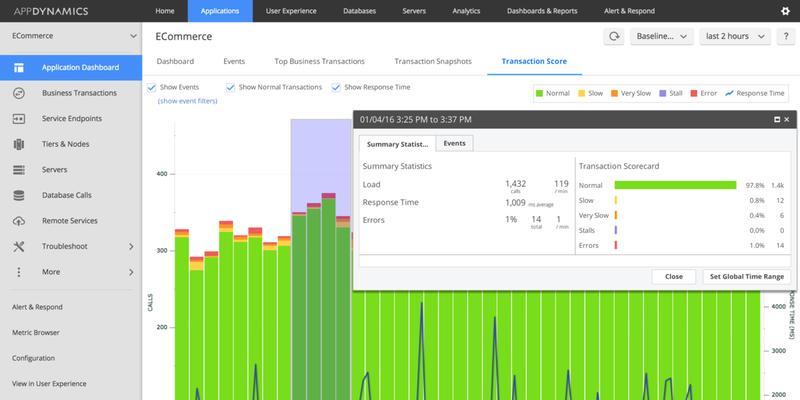Screen dimensions: 800x400
Task: Open the settings gear icon
Action: pyautogui.click(x=785, y=11)
